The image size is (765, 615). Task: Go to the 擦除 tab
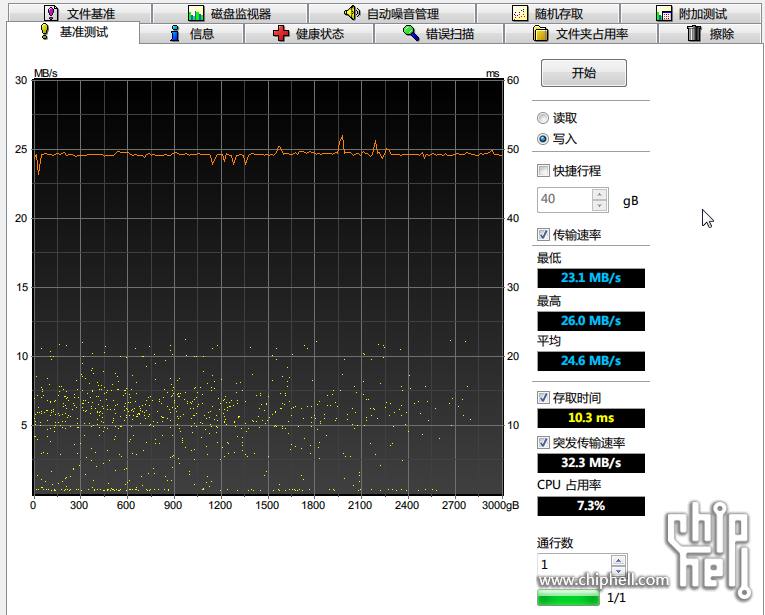coord(710,34)
